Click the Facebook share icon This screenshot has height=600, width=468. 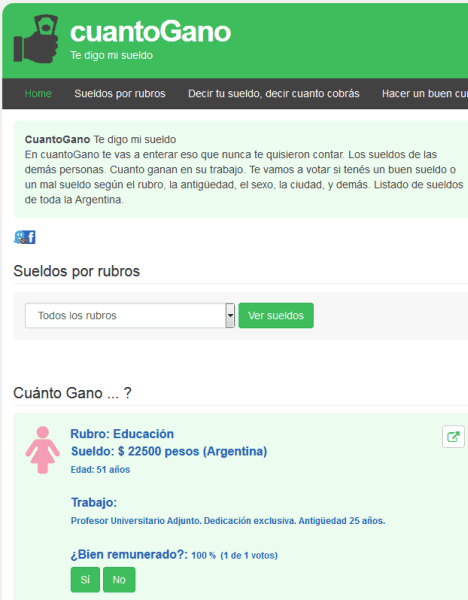coord(31,237)
